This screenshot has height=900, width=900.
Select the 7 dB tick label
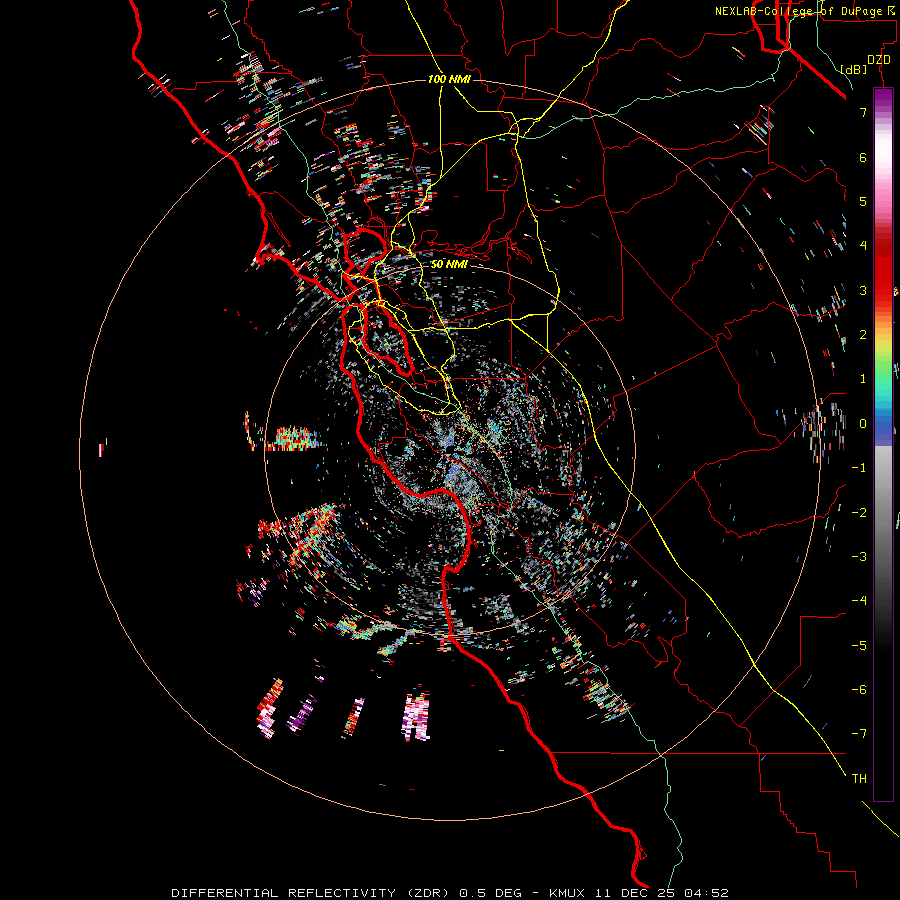[x=863, y=112]
